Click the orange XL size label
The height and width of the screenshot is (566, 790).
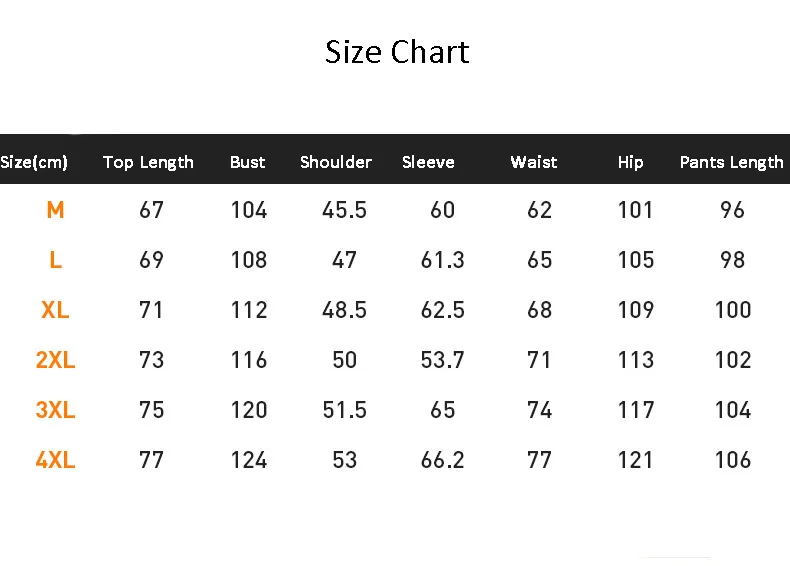[x=55, y=310]
